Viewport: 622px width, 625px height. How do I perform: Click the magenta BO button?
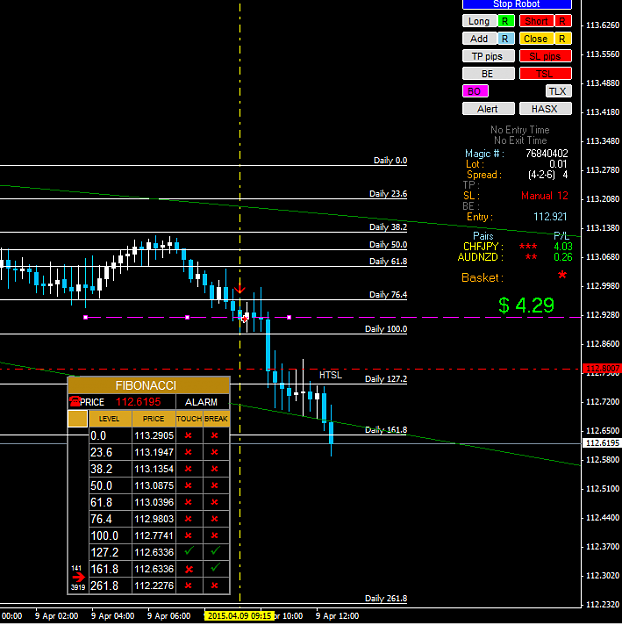(475, 91)
